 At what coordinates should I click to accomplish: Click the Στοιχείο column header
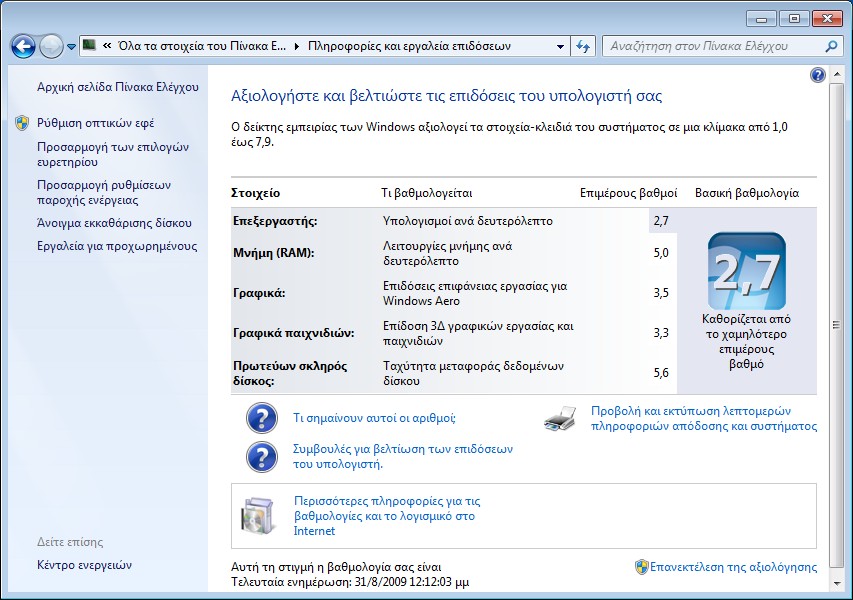pyautogui.click(x=256, y=193)
